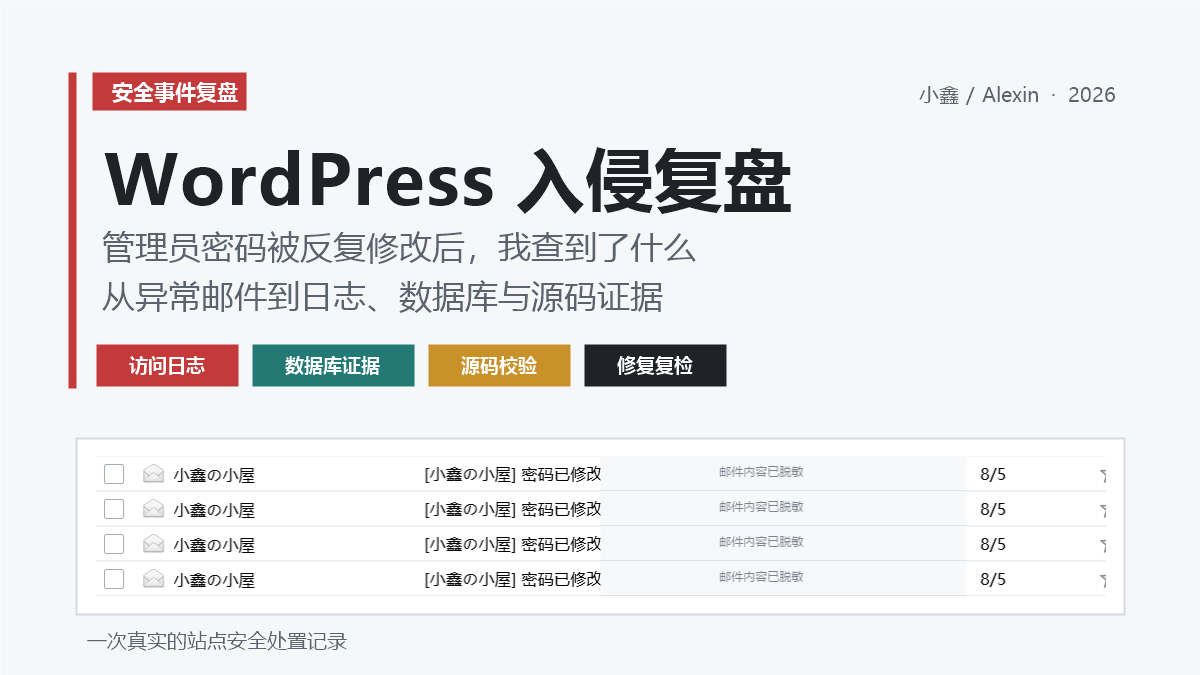
Task: Click the subtitle 管理员密码被反复修改后，我查到了什么
Action: pos(399,247)
